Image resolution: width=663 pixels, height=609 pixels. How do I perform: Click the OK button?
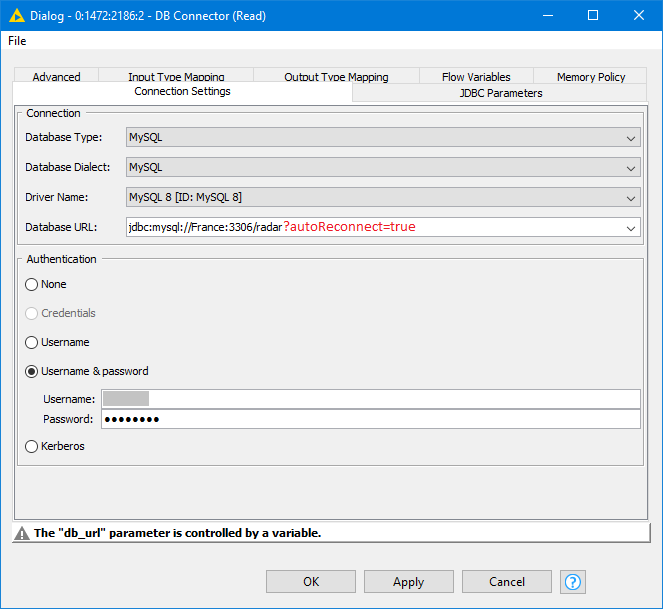pos(310,582)
